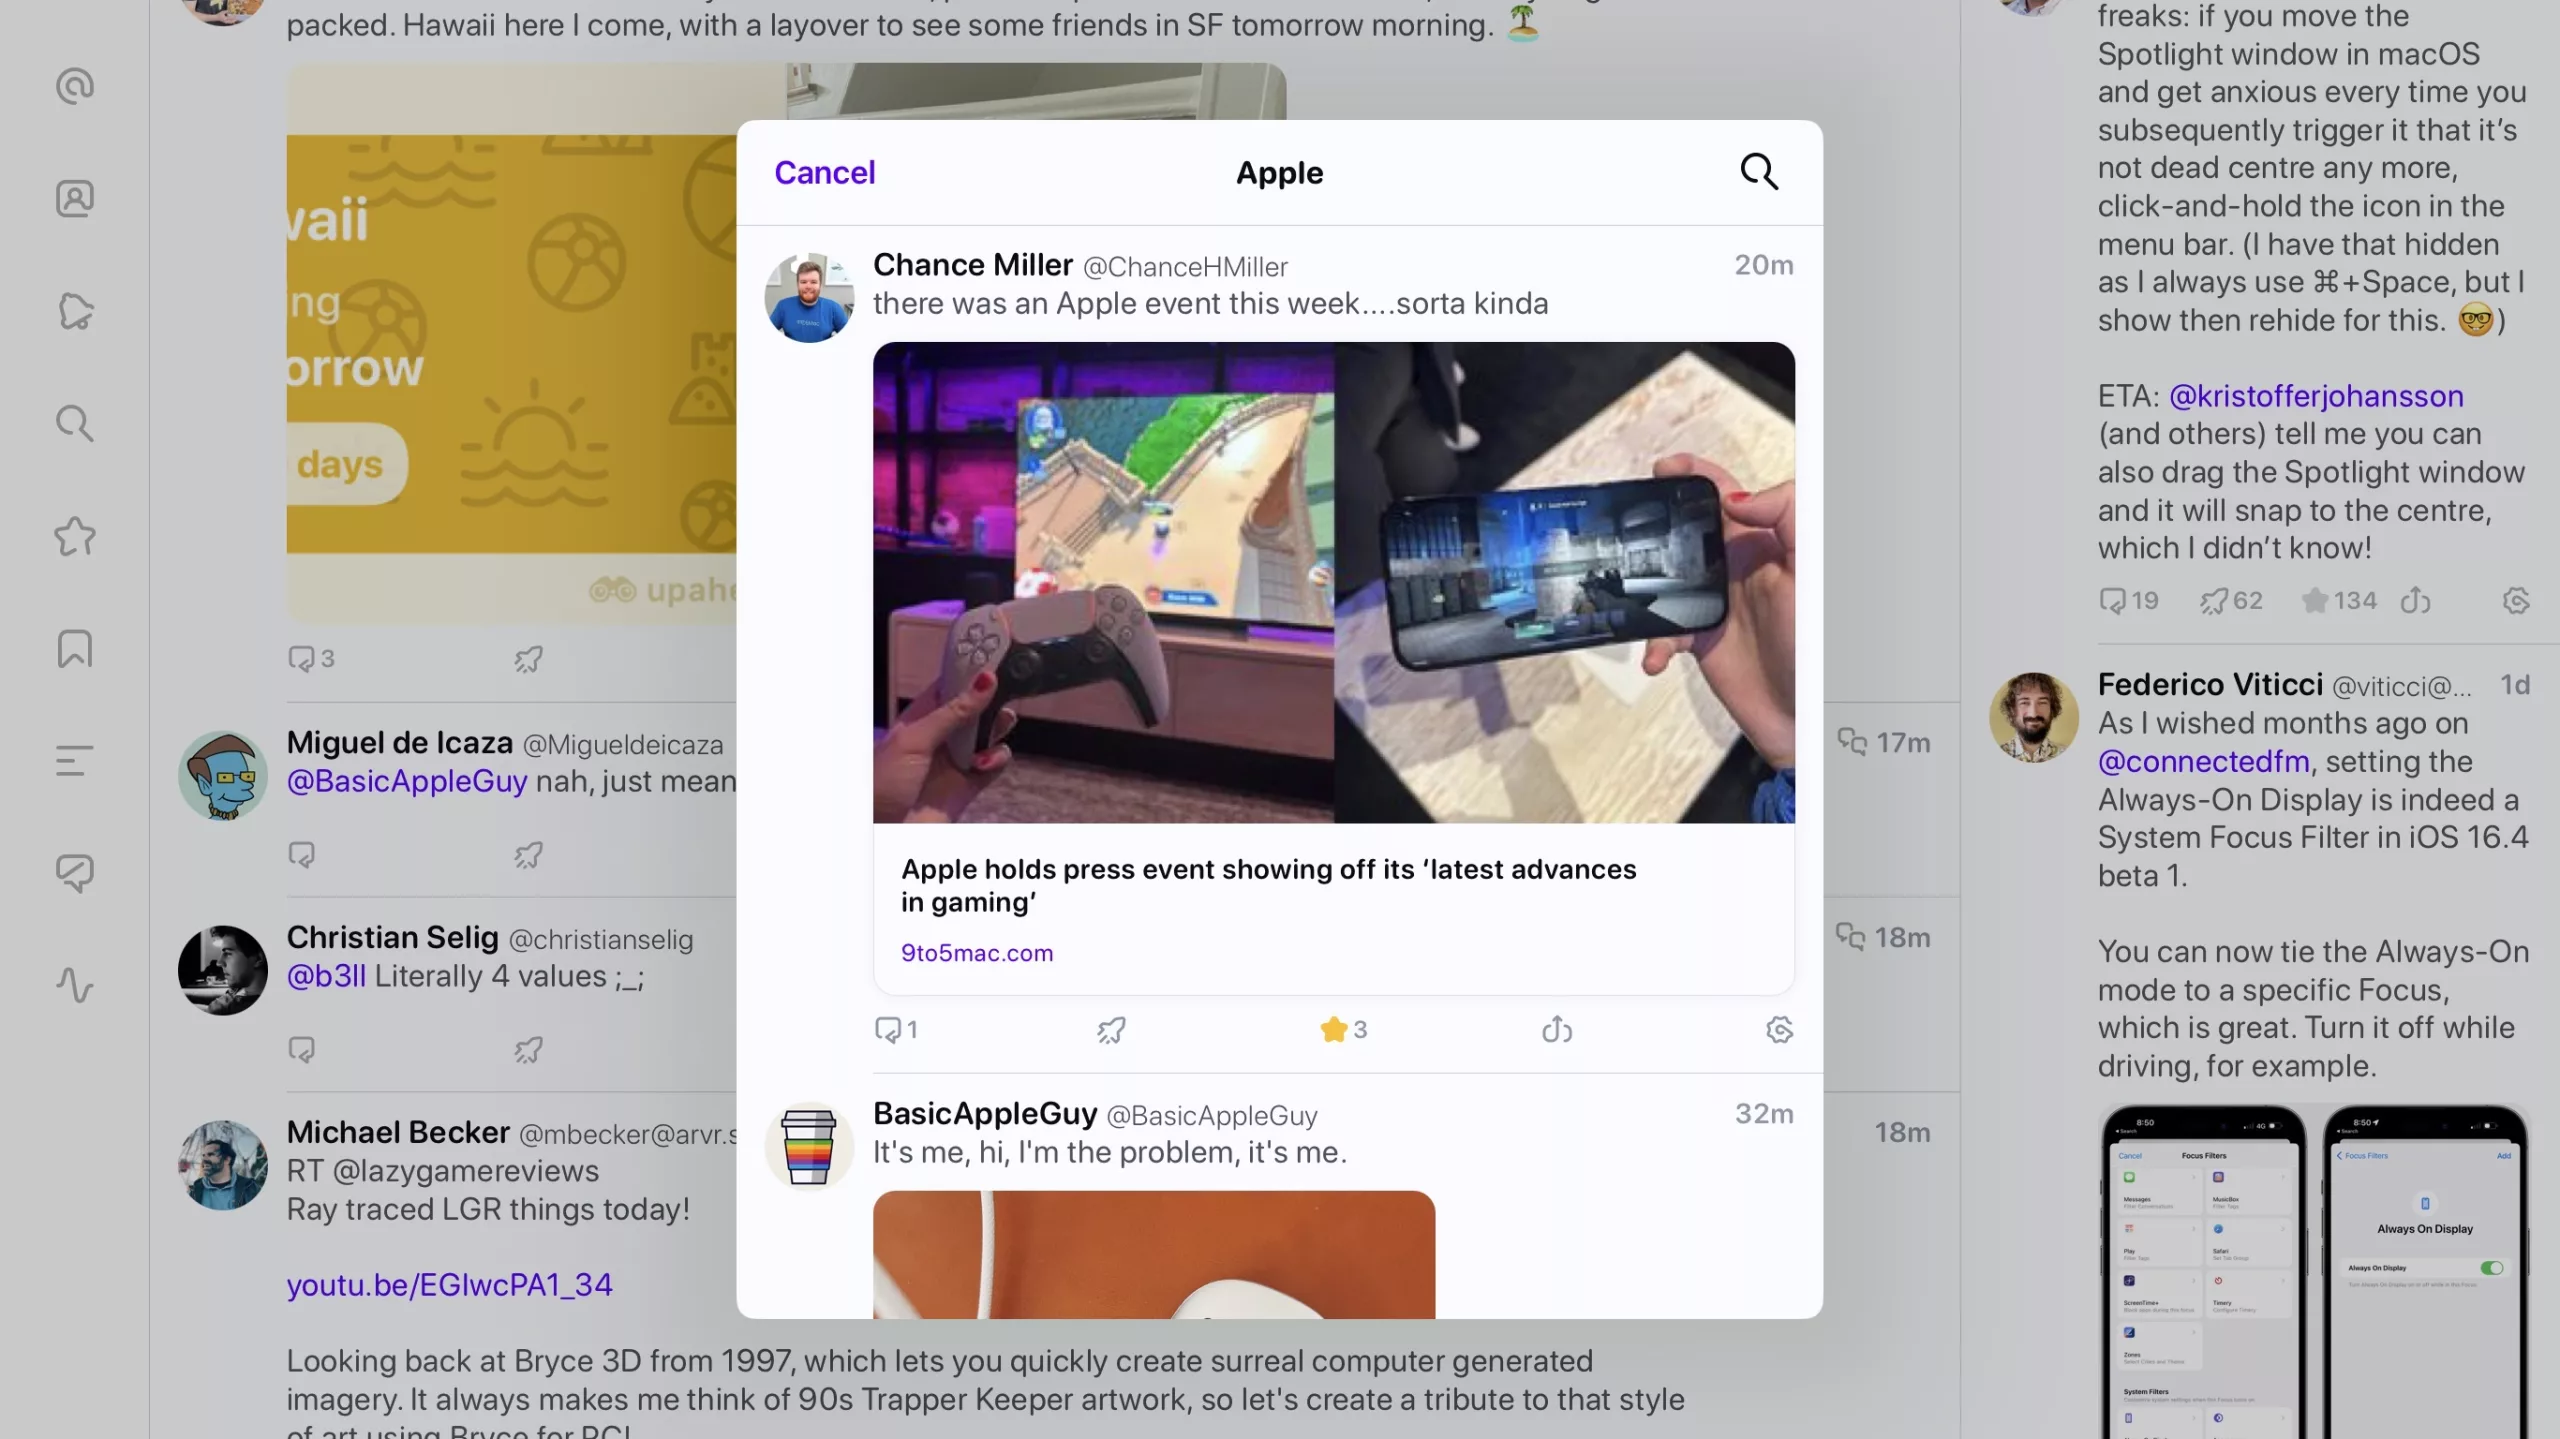The width and height of the screenshot is (2560, 1439).
Task: Cancel the Apple list panel
Action: click(824, 172)
